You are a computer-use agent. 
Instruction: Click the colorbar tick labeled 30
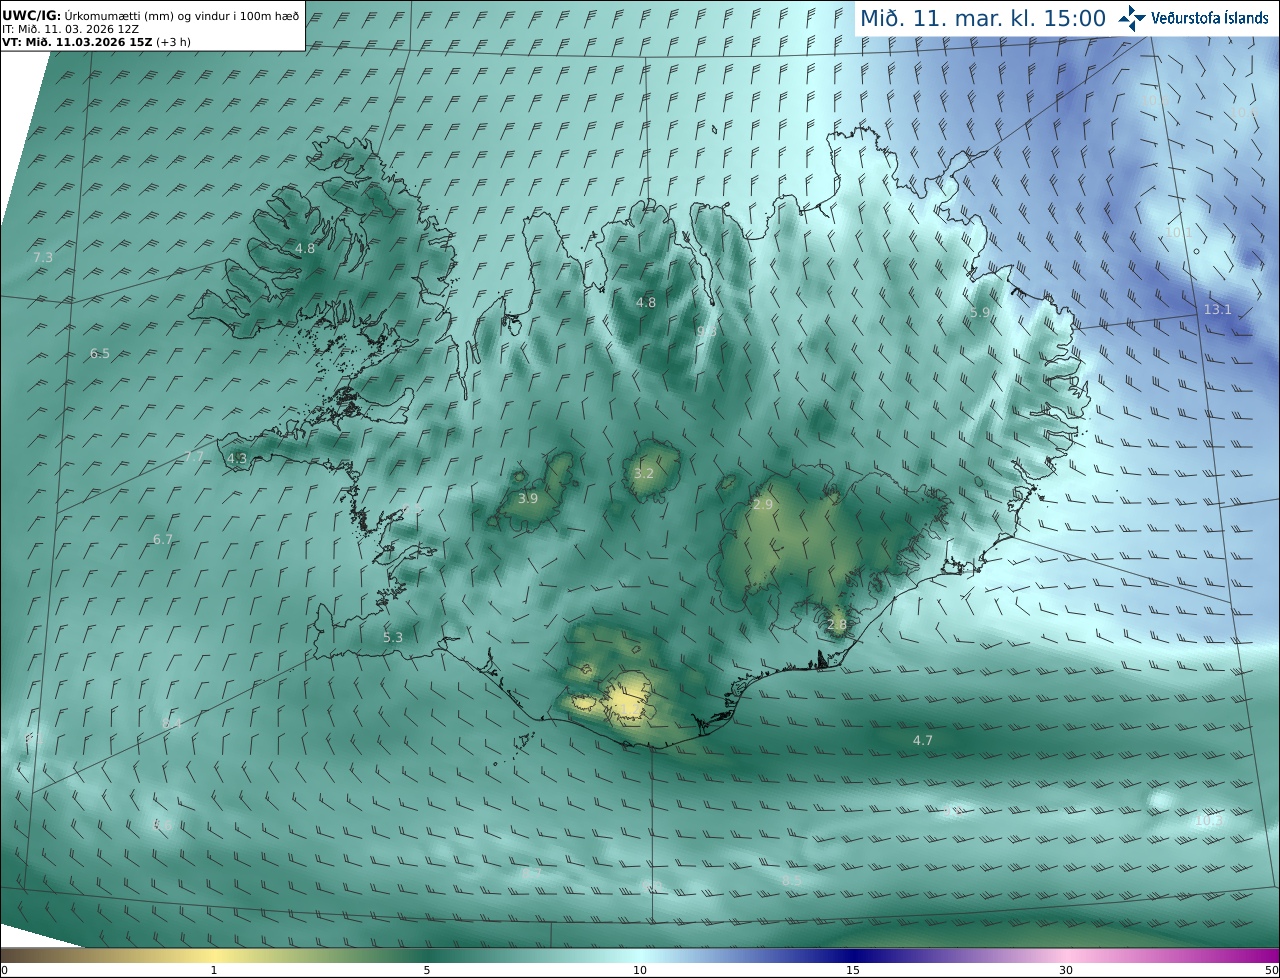pos(1066,970)
